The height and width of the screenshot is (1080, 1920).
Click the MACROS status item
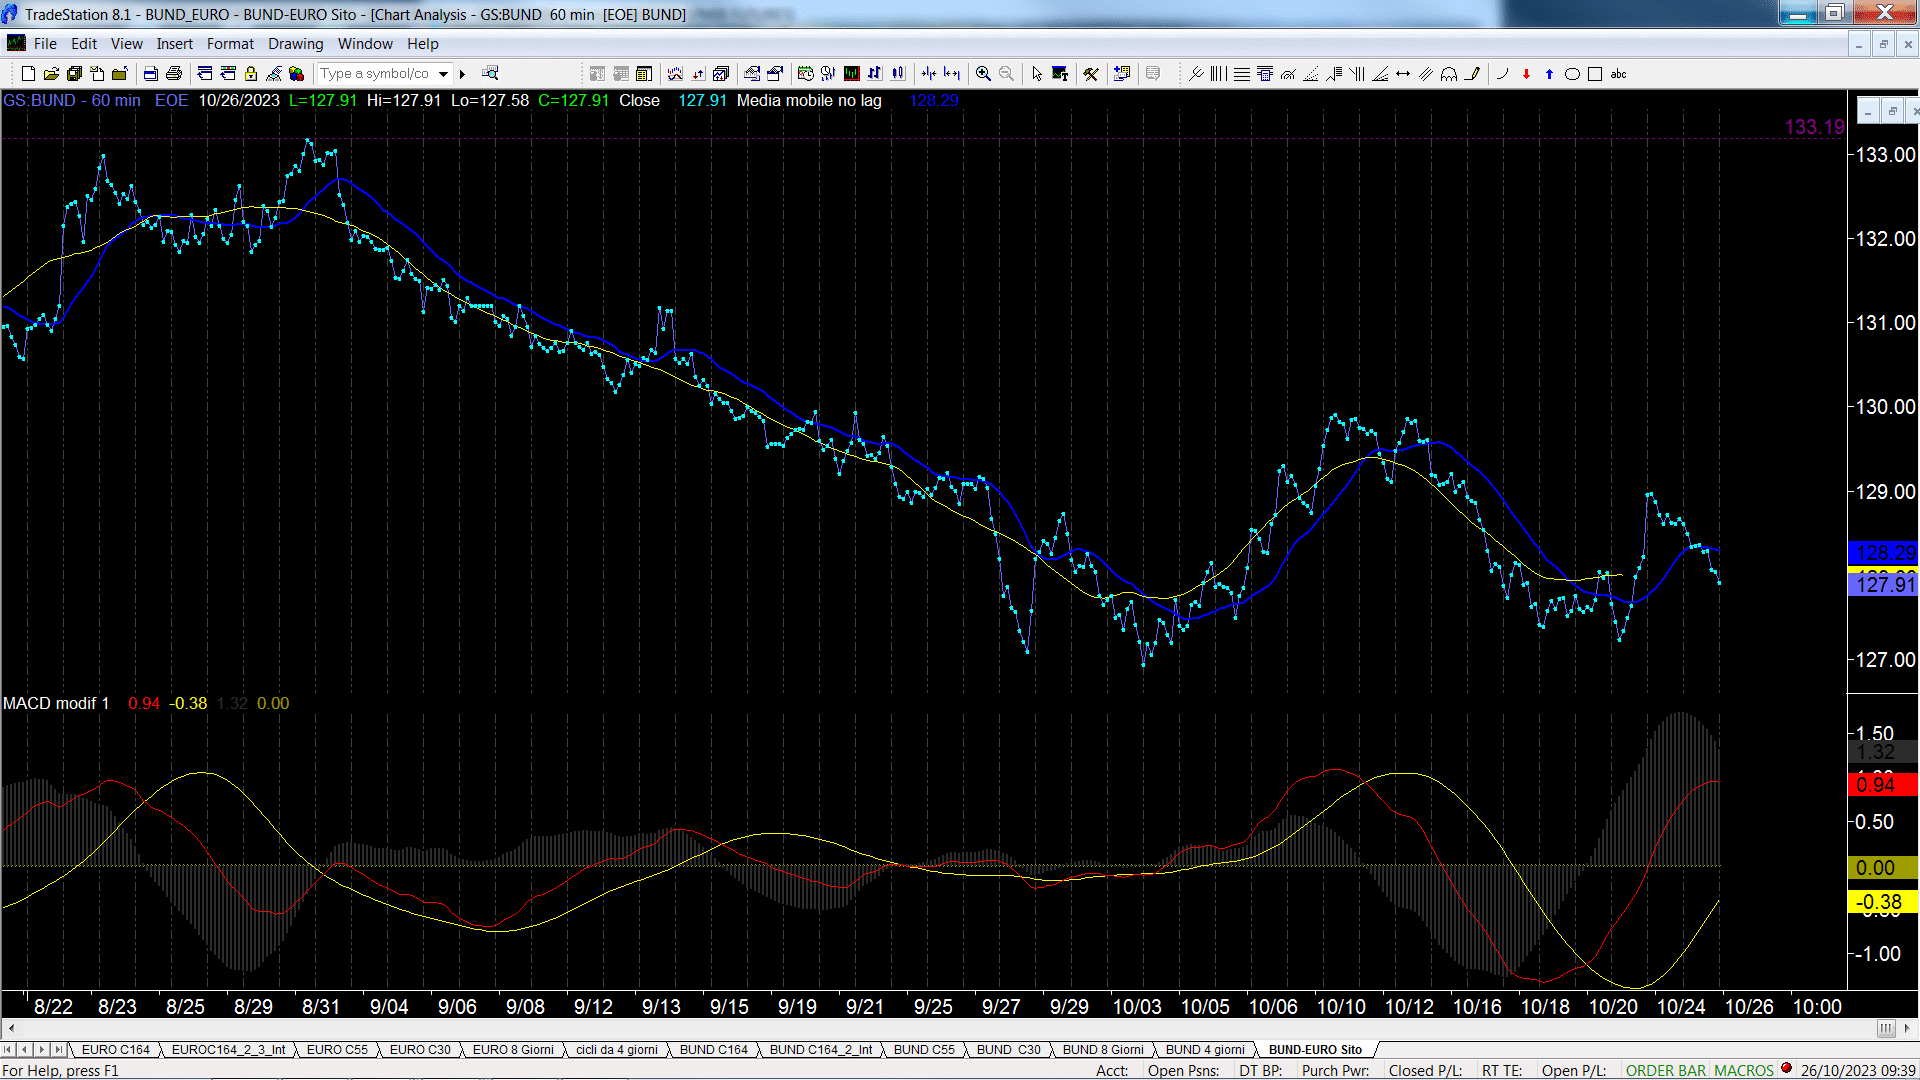coord(1744,1071)
